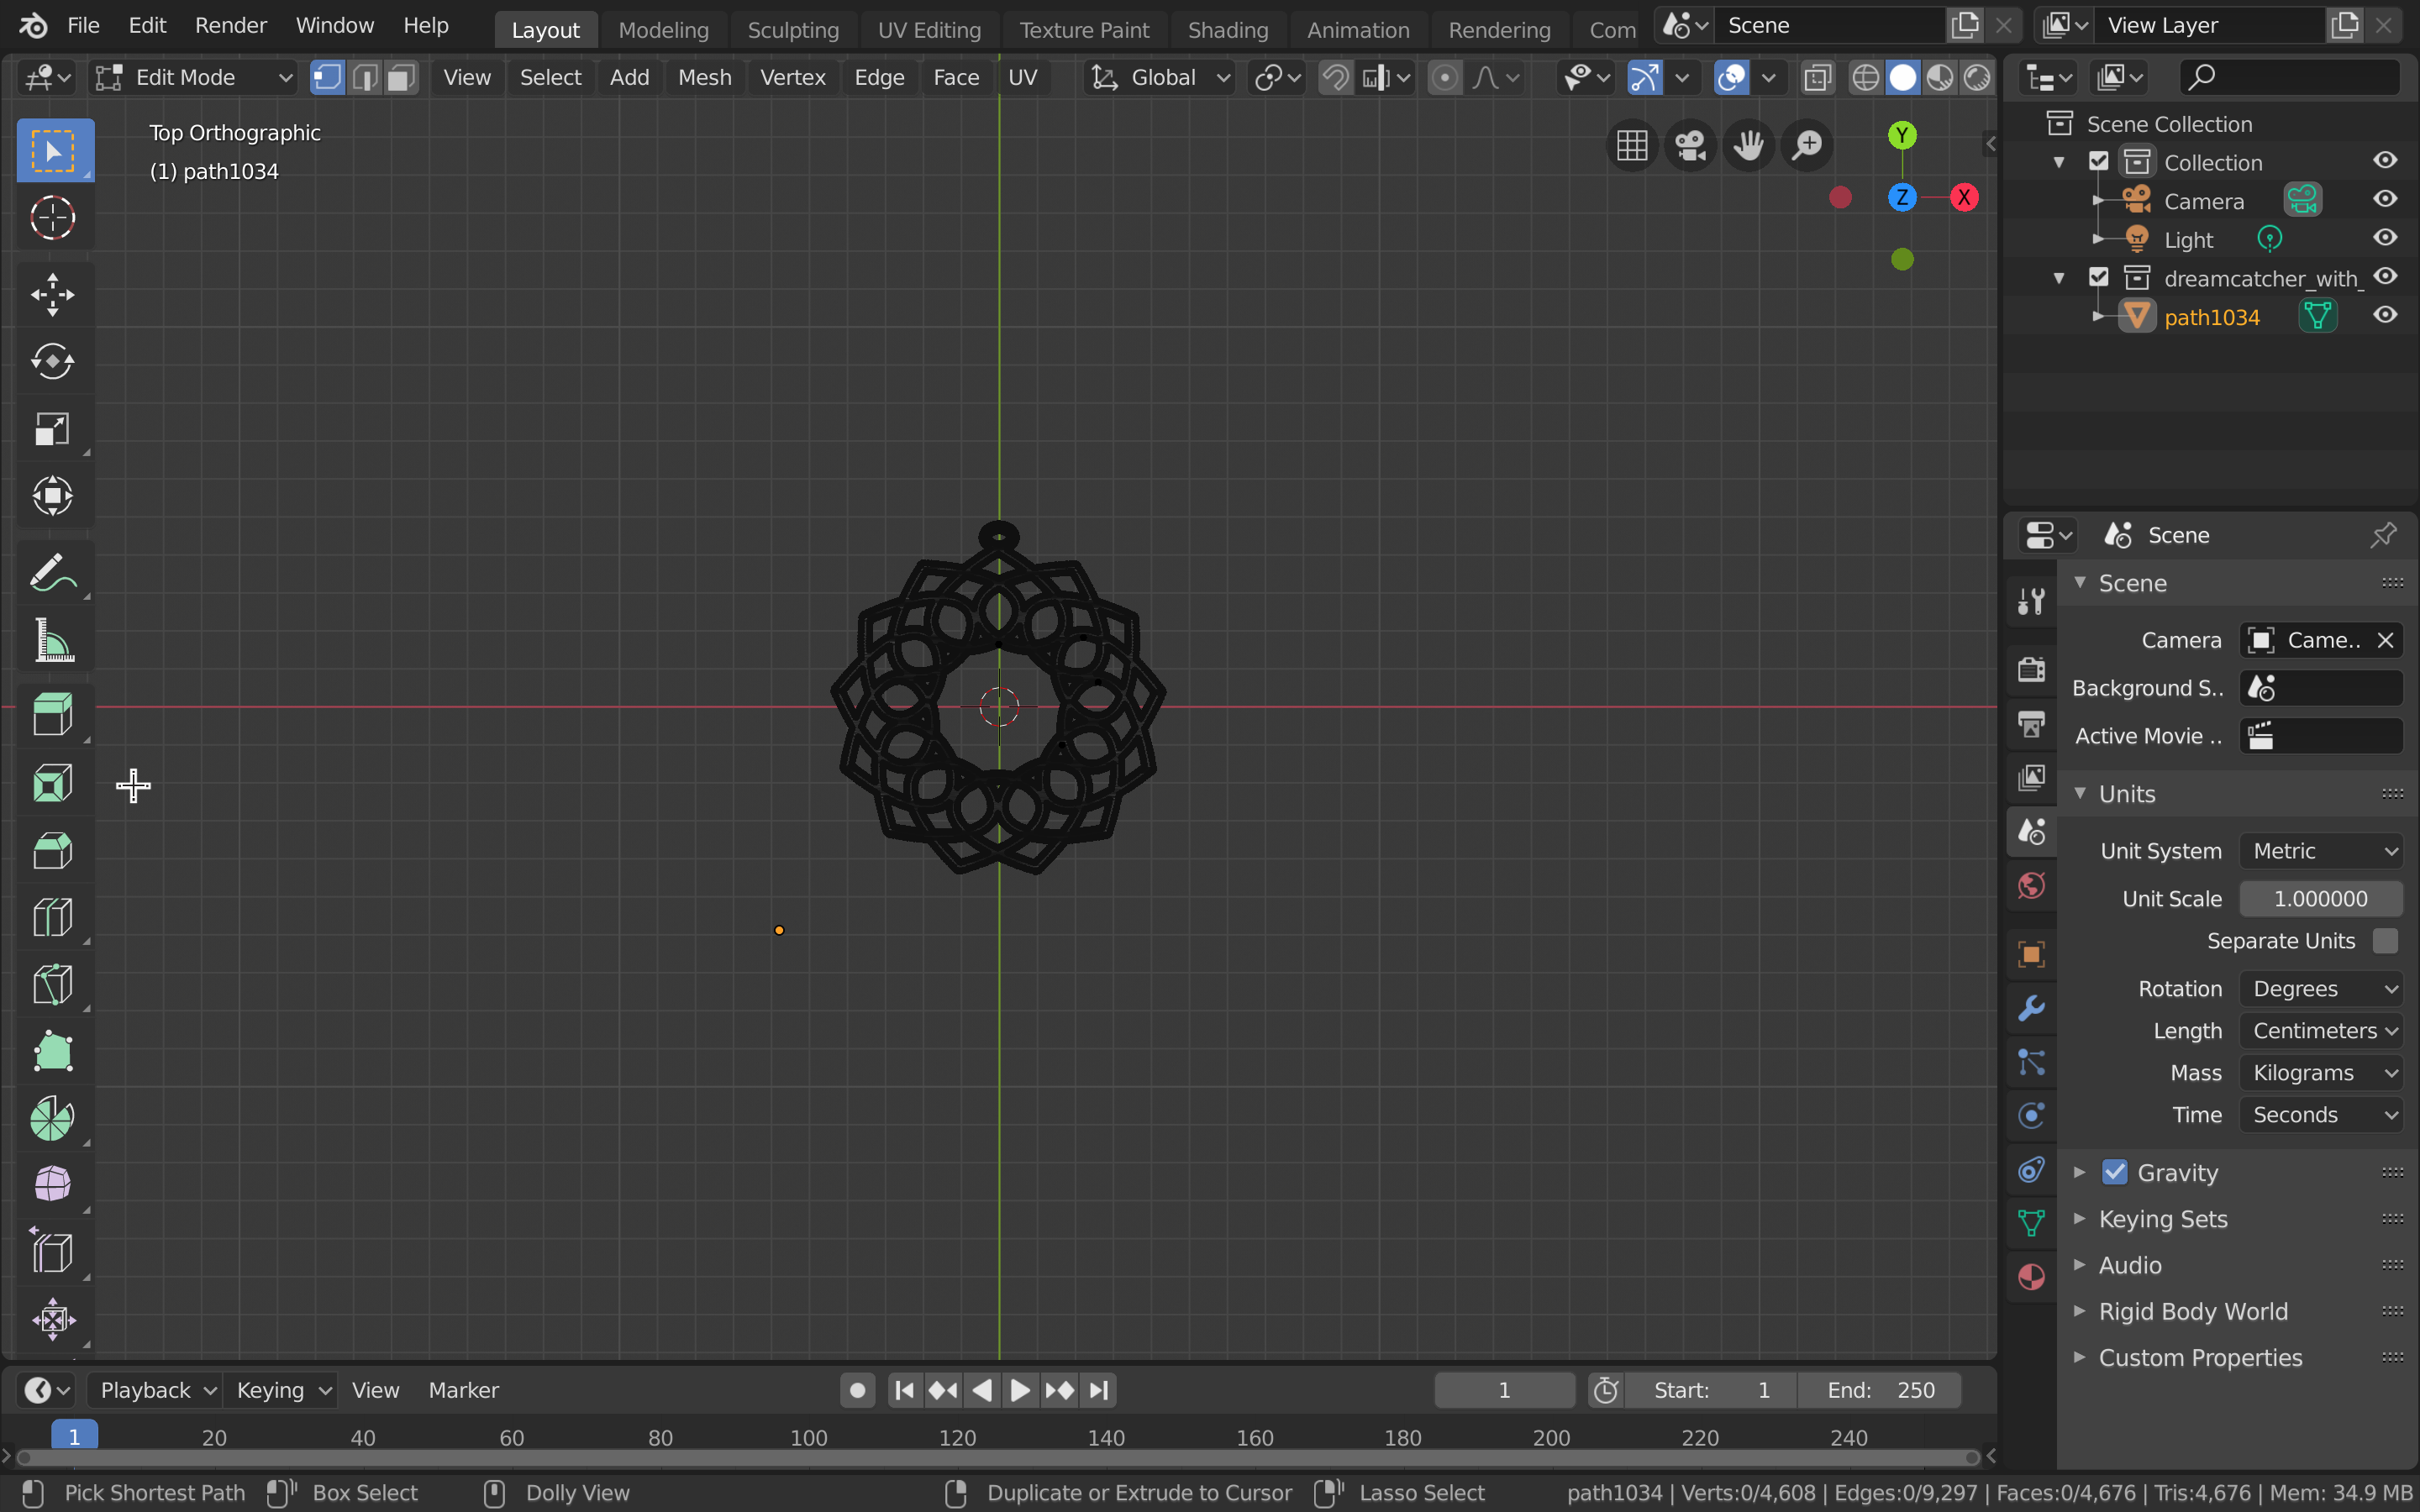This screenshot has height=1512, width=2420.
Task: Toggle camera view in viewport
Action: tap(1690, 146)
